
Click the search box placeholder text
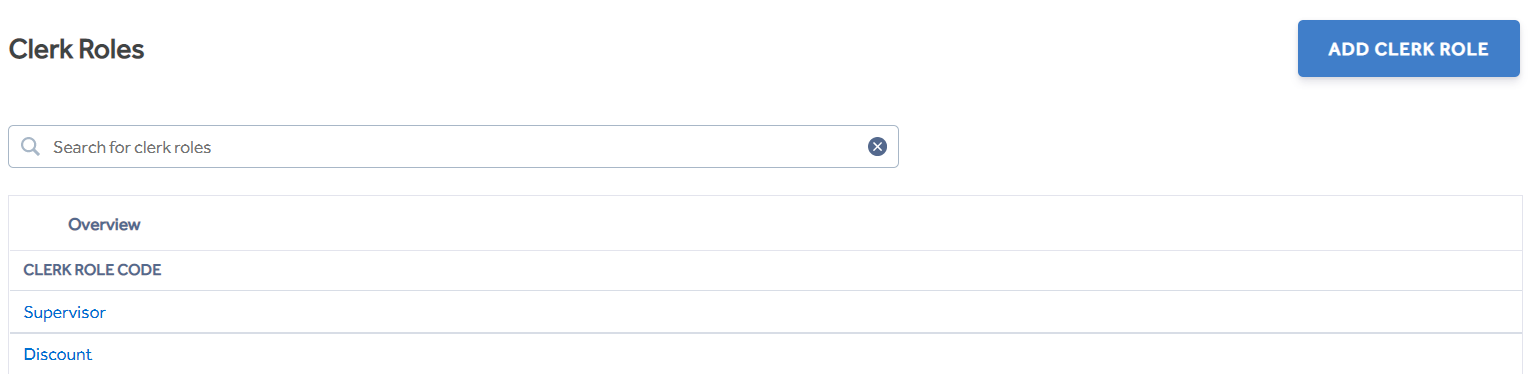(132, 147)
